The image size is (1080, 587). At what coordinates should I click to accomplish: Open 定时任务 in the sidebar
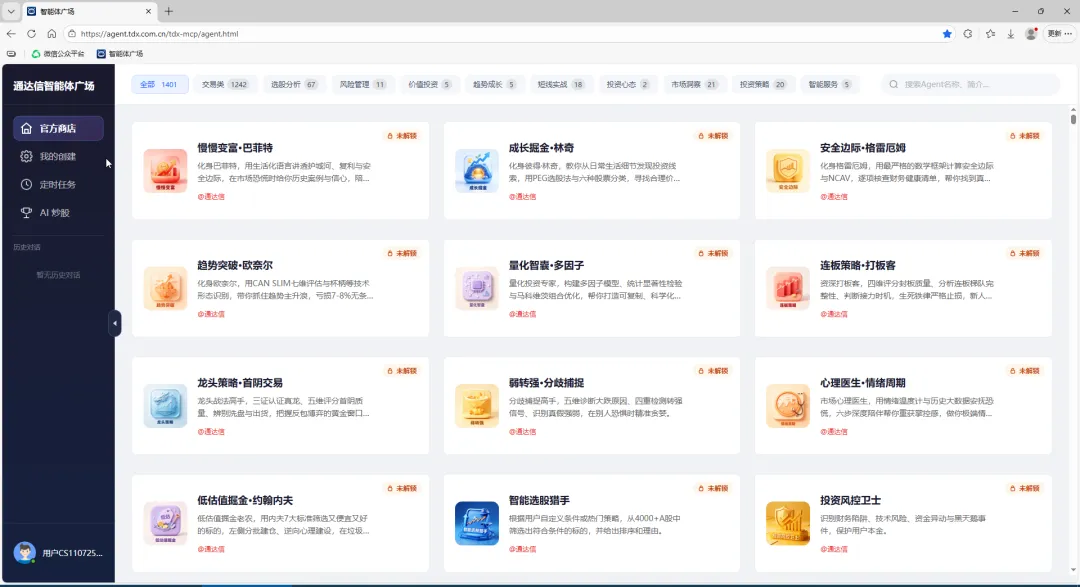tap(59, 185)
